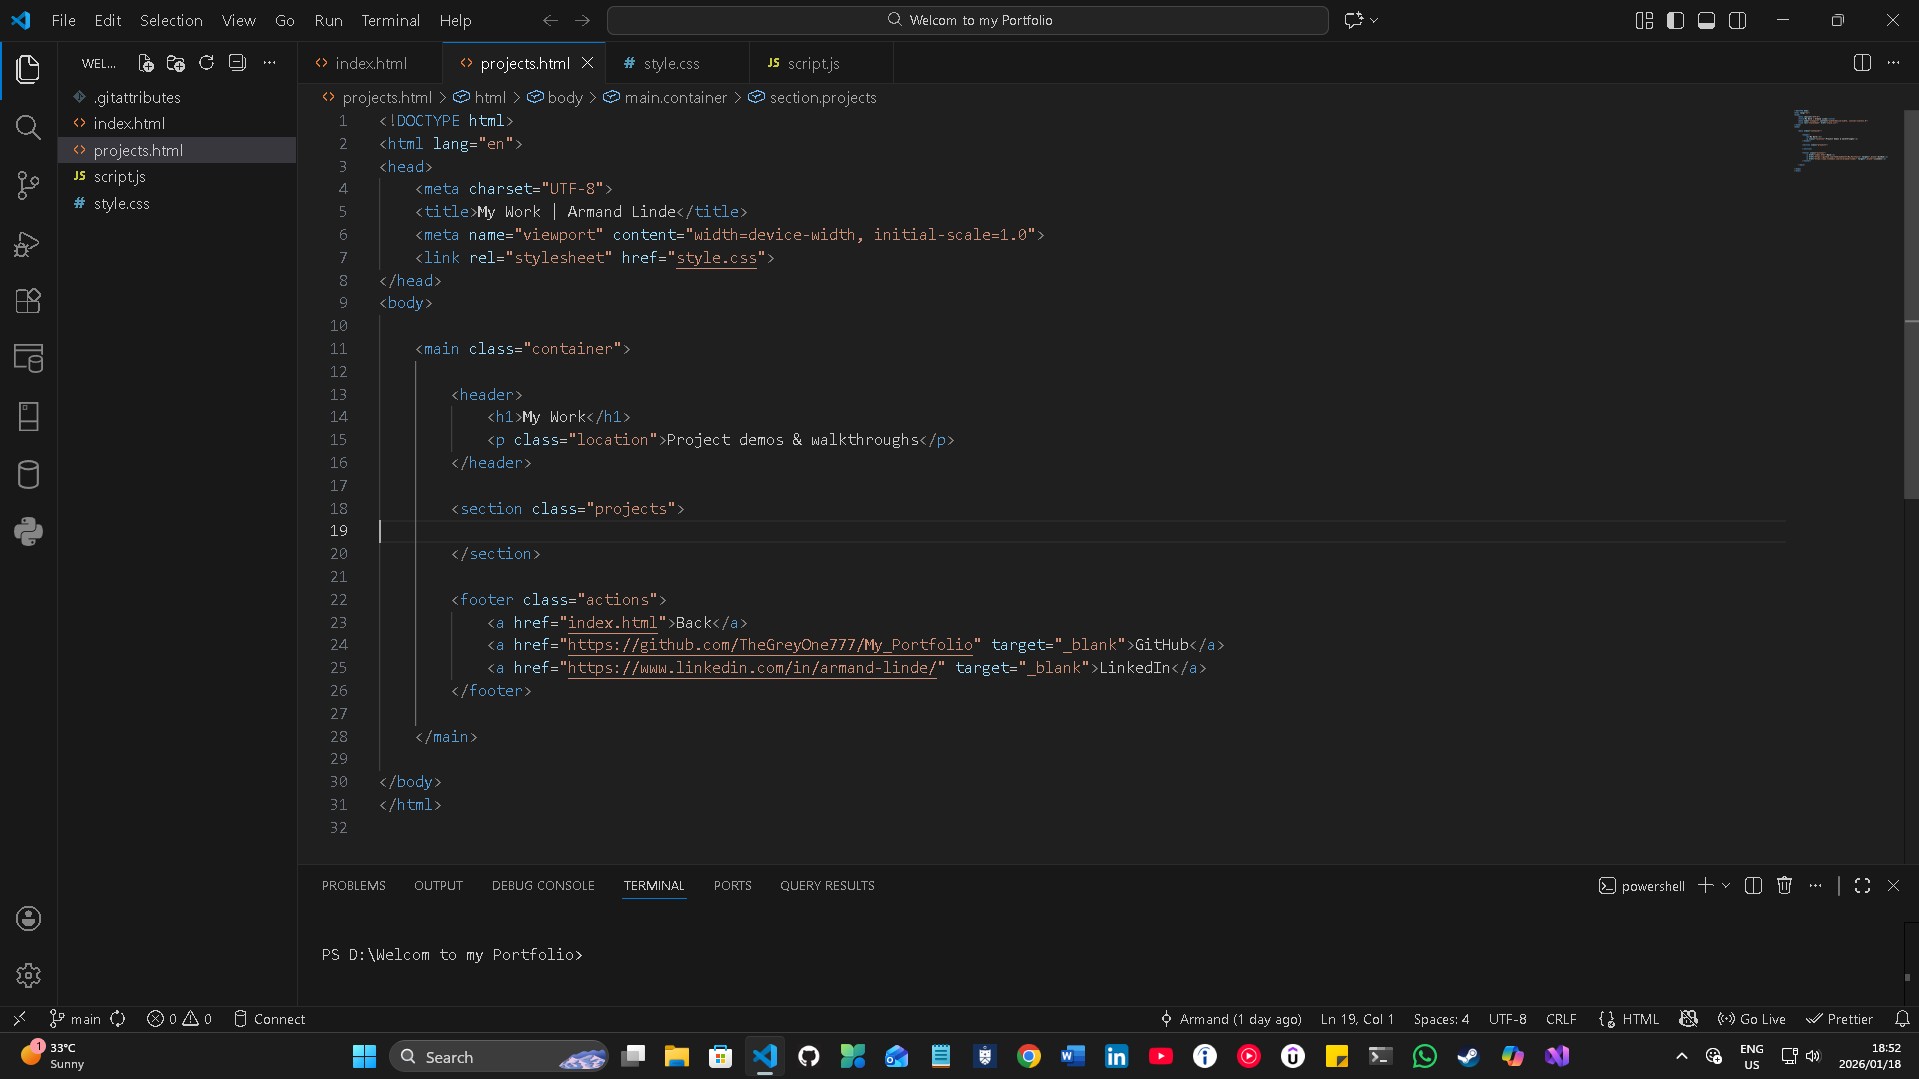Toggle the Panel visibility

coord(1706,20)
